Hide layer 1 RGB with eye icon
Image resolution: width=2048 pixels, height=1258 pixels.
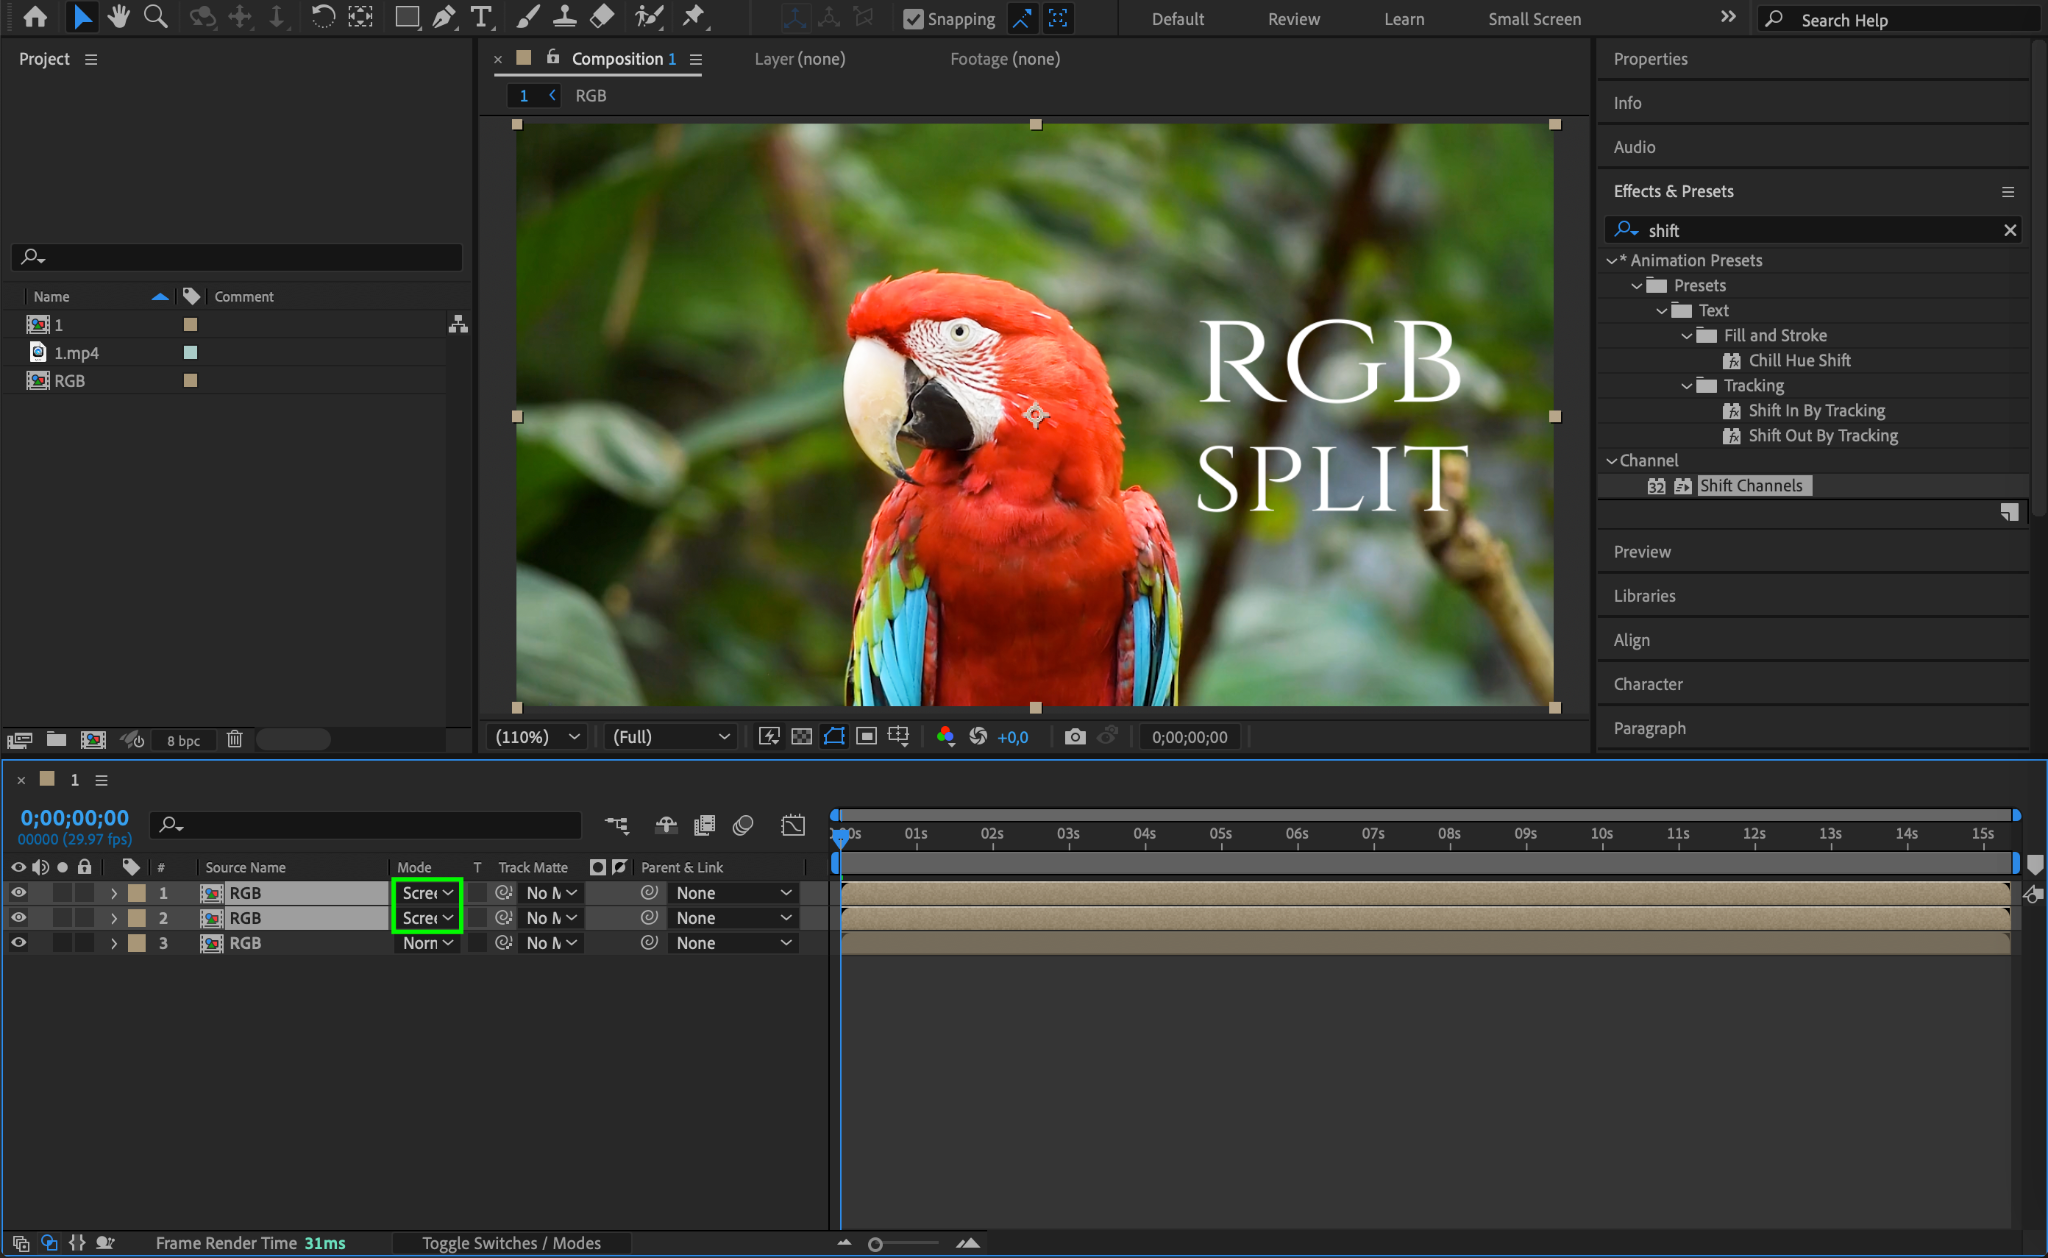pos(18,893)
